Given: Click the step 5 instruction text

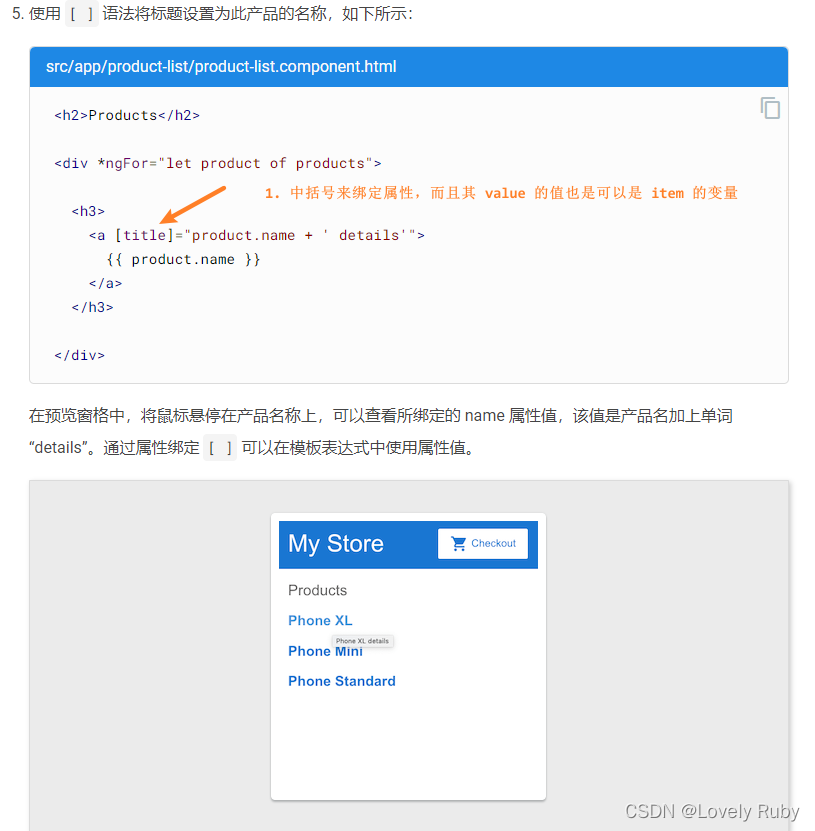Looking at the screenshot, I should (x=212, y=14).
